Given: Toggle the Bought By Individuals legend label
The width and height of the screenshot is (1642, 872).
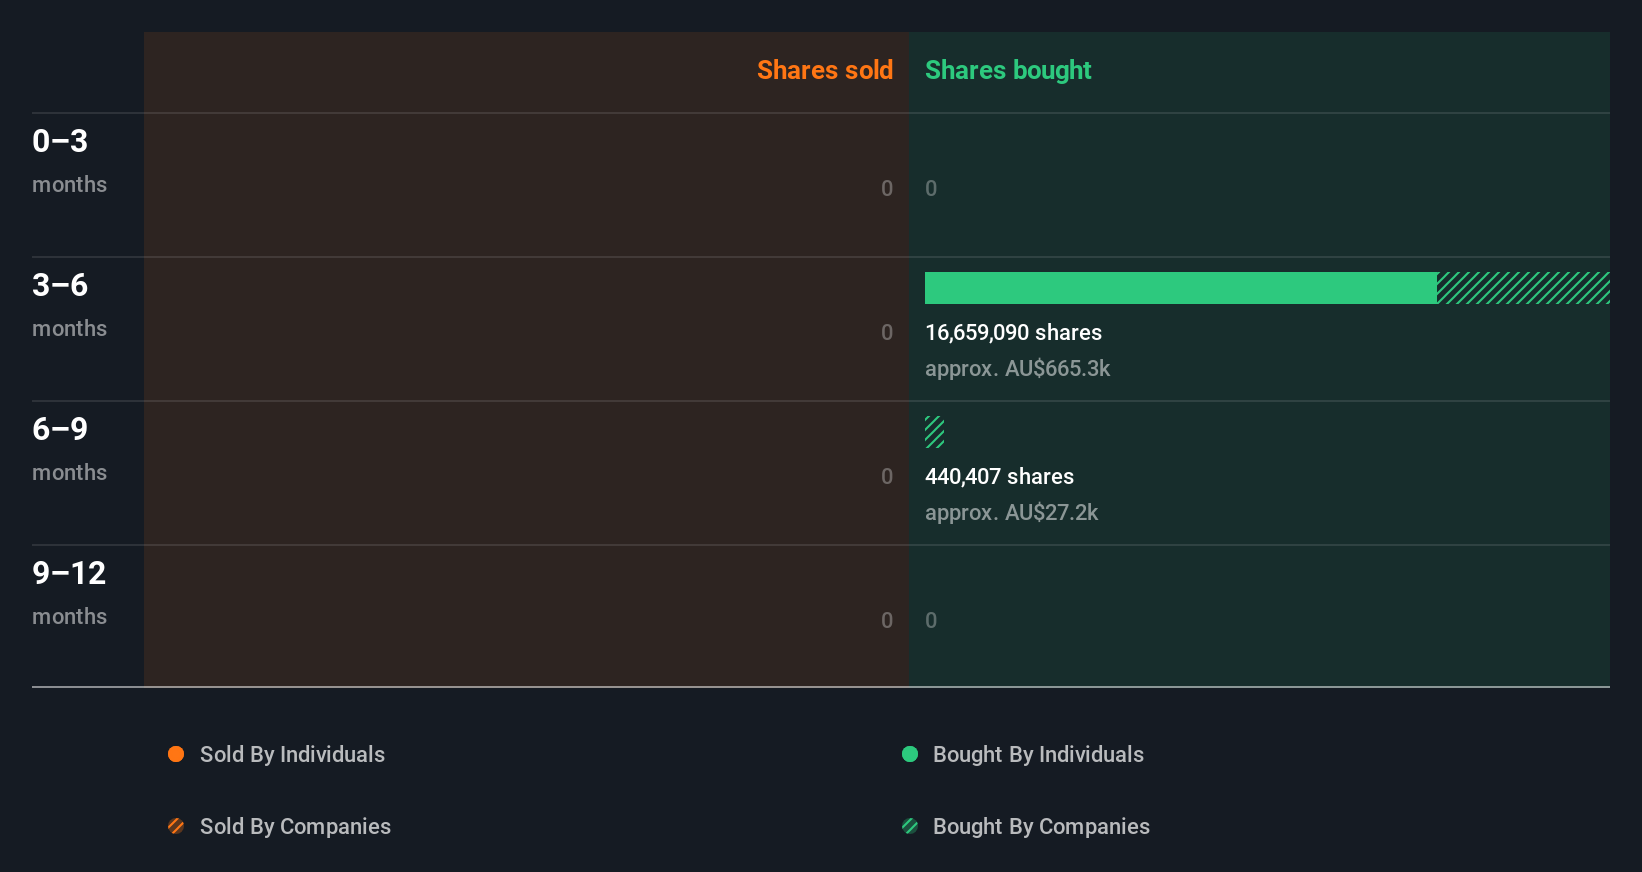Looking at the screenshot, I should click(x=1038, y=754).
